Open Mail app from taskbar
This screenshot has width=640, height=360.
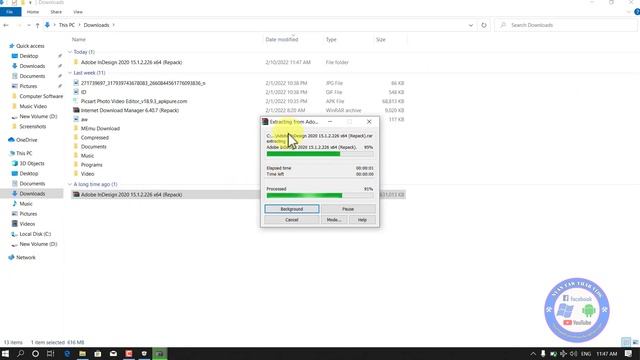[113, 354]
